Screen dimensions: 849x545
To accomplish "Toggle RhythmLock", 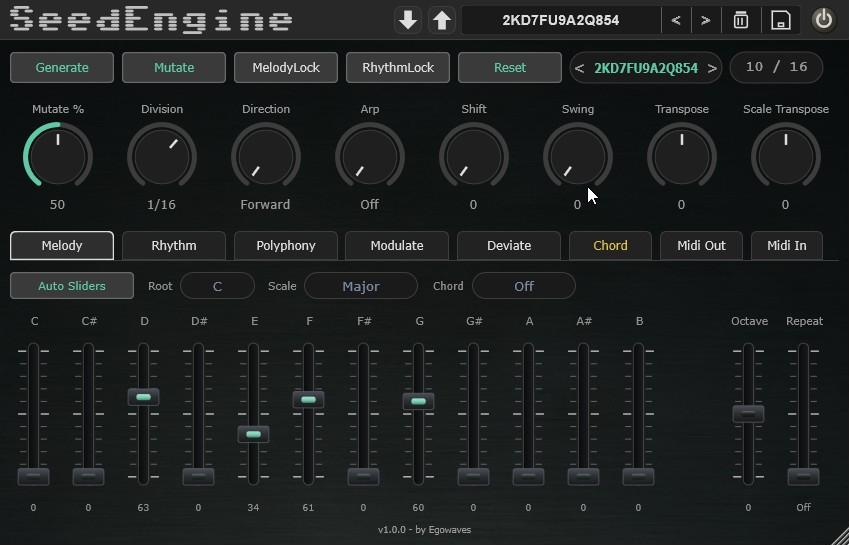I will 398,68.
